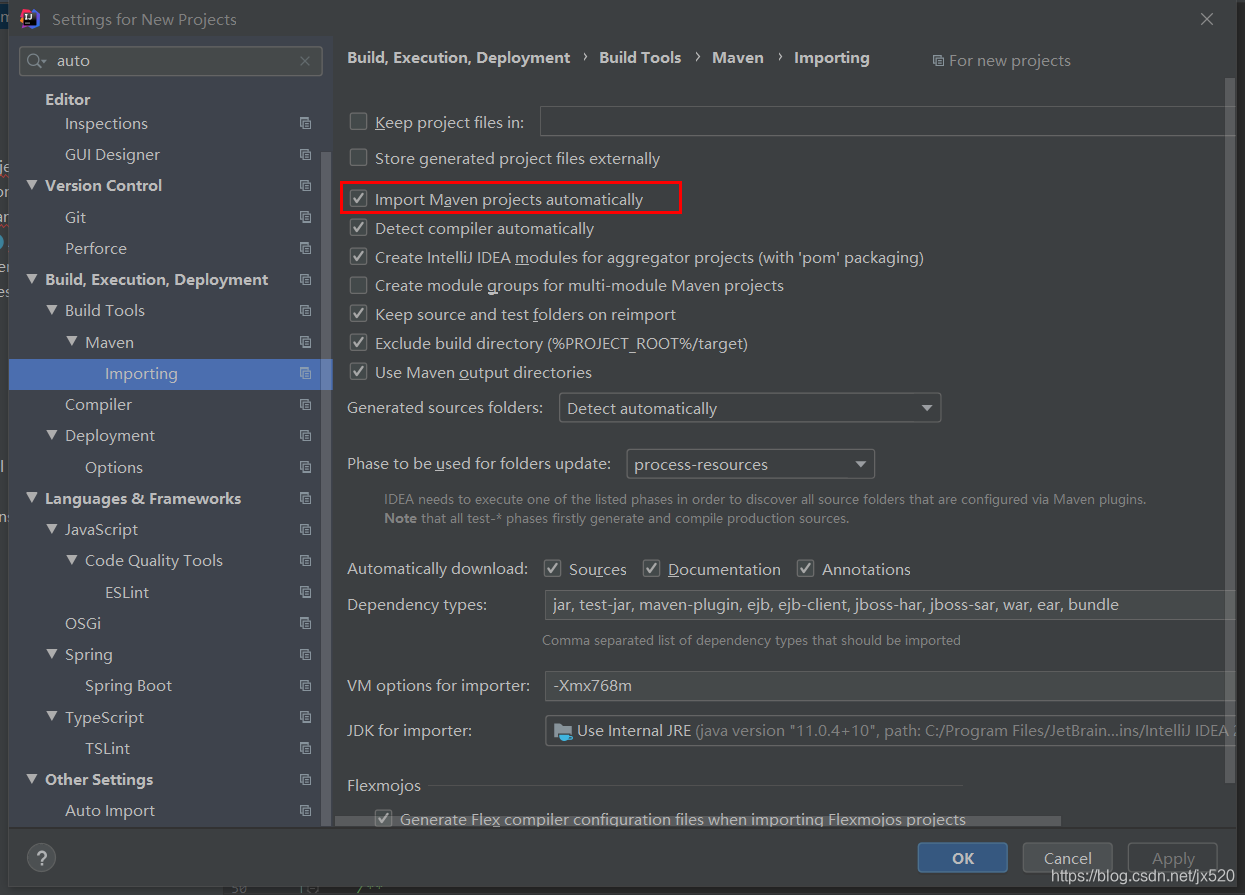Viewport: 1245px width, 895px height.
Task: Uncheck automatic download of Documentation
Action: [652, 569]
